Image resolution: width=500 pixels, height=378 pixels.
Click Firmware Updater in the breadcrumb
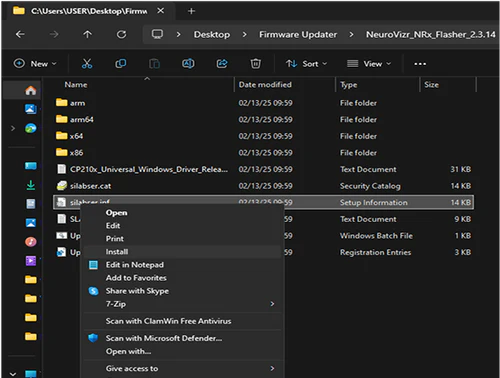coord(298,35)
